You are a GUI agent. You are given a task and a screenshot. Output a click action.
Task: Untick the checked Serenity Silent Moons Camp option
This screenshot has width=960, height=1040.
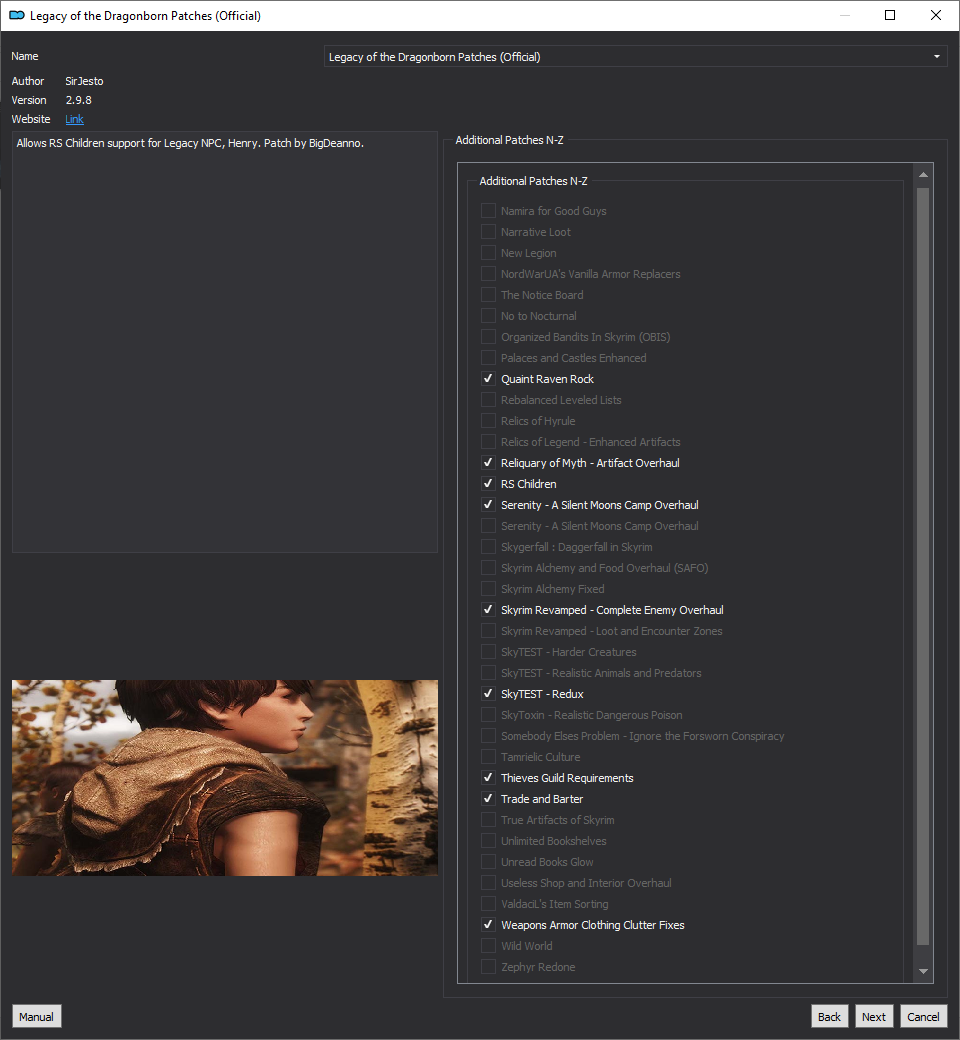point(488,505)
